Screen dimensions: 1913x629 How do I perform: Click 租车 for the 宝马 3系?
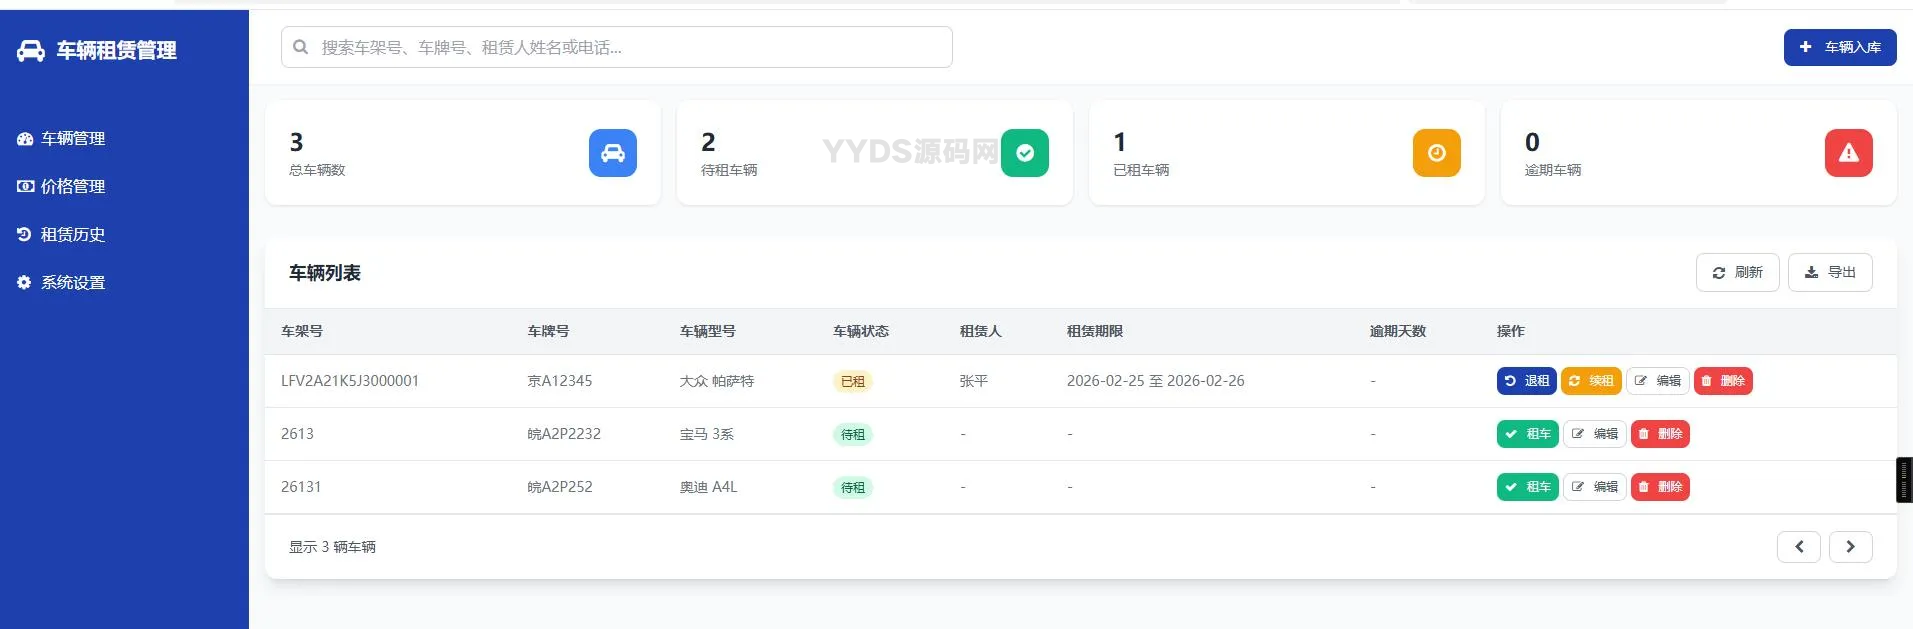[x=1527, y=434]
